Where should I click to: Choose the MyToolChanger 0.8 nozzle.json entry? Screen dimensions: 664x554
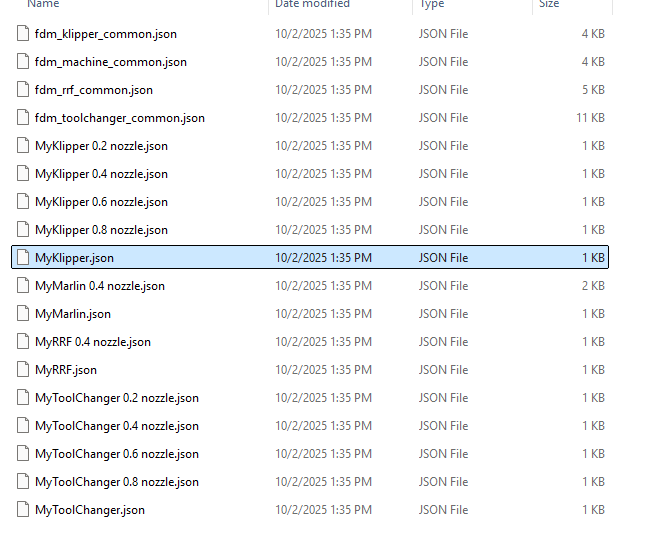point(117,482)
